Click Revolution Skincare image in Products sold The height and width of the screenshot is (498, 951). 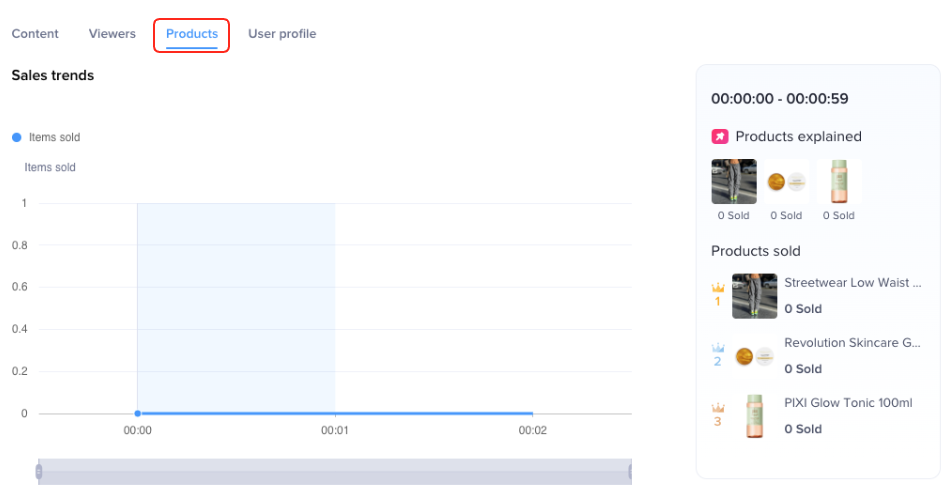[x=754, y=356]
